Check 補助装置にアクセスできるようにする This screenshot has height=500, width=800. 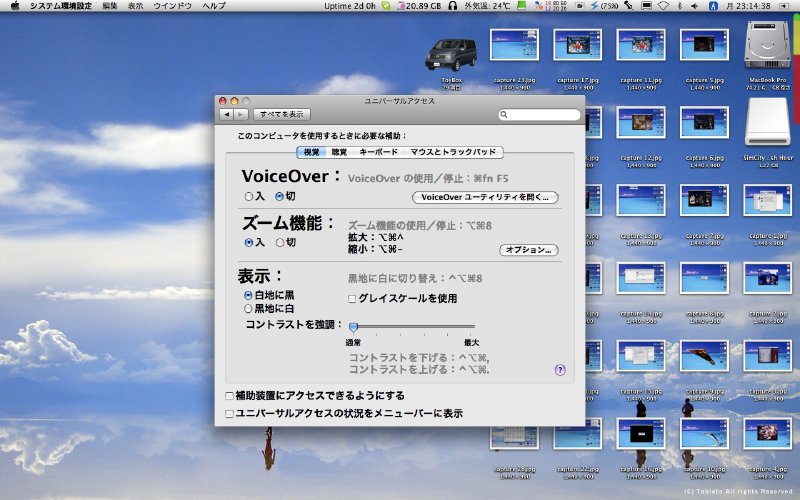pos(230,396)
